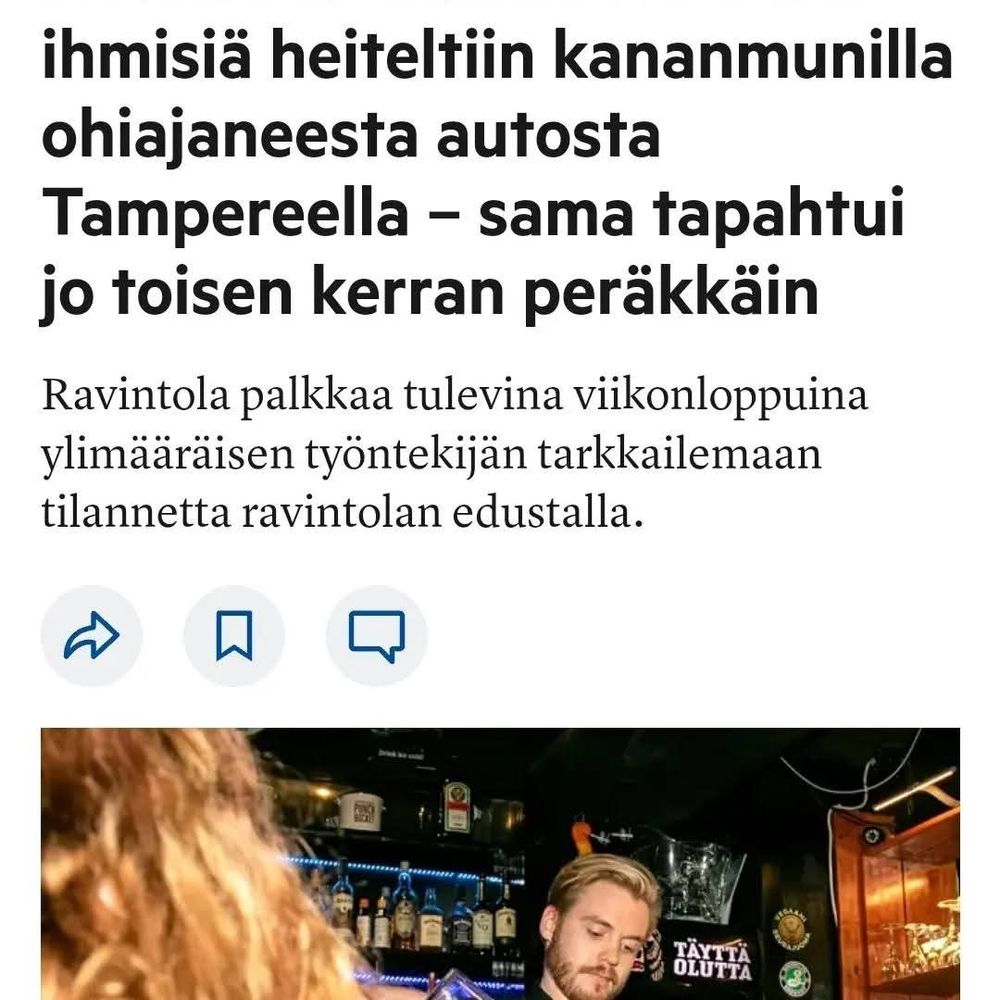Save article with the bookmark icon
Viewport: 1000px width, 1000px height.
pos(234,636)
